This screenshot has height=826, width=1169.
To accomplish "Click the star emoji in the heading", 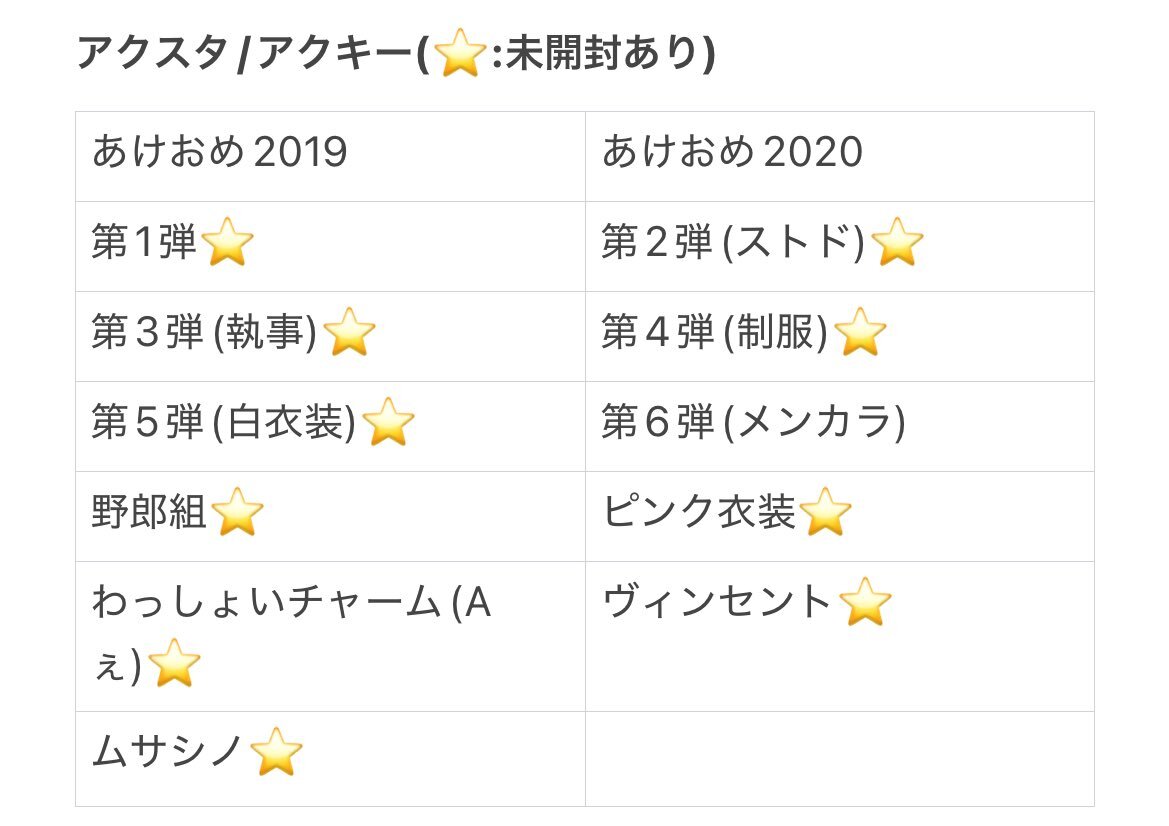I will [x=460, y=52].
